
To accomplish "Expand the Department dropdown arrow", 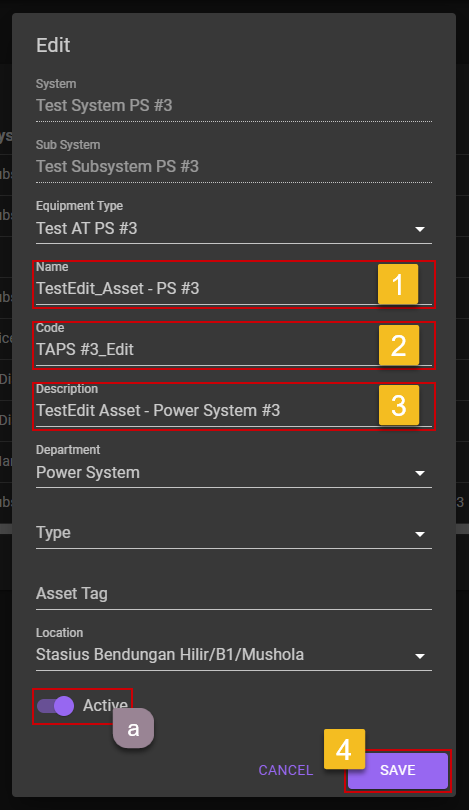I will pyautogui.click(x=420, y=473).
